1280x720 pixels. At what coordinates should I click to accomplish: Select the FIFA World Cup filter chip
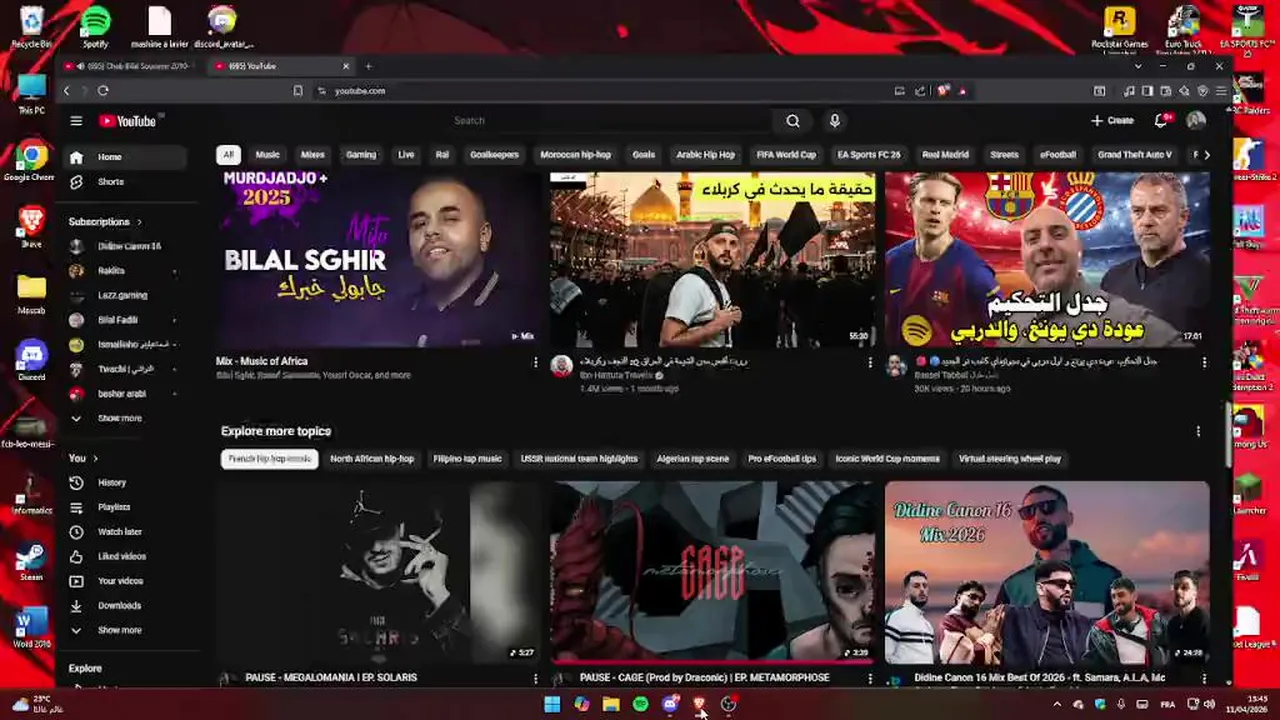(786, 155)
